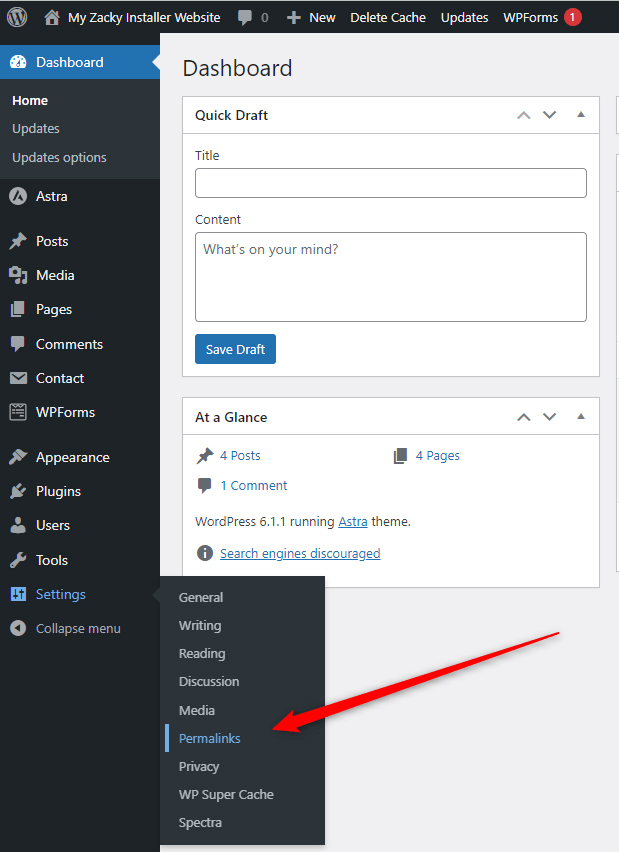Open the 4 Pages link
619x852 pixels.
tap(437, 455)
